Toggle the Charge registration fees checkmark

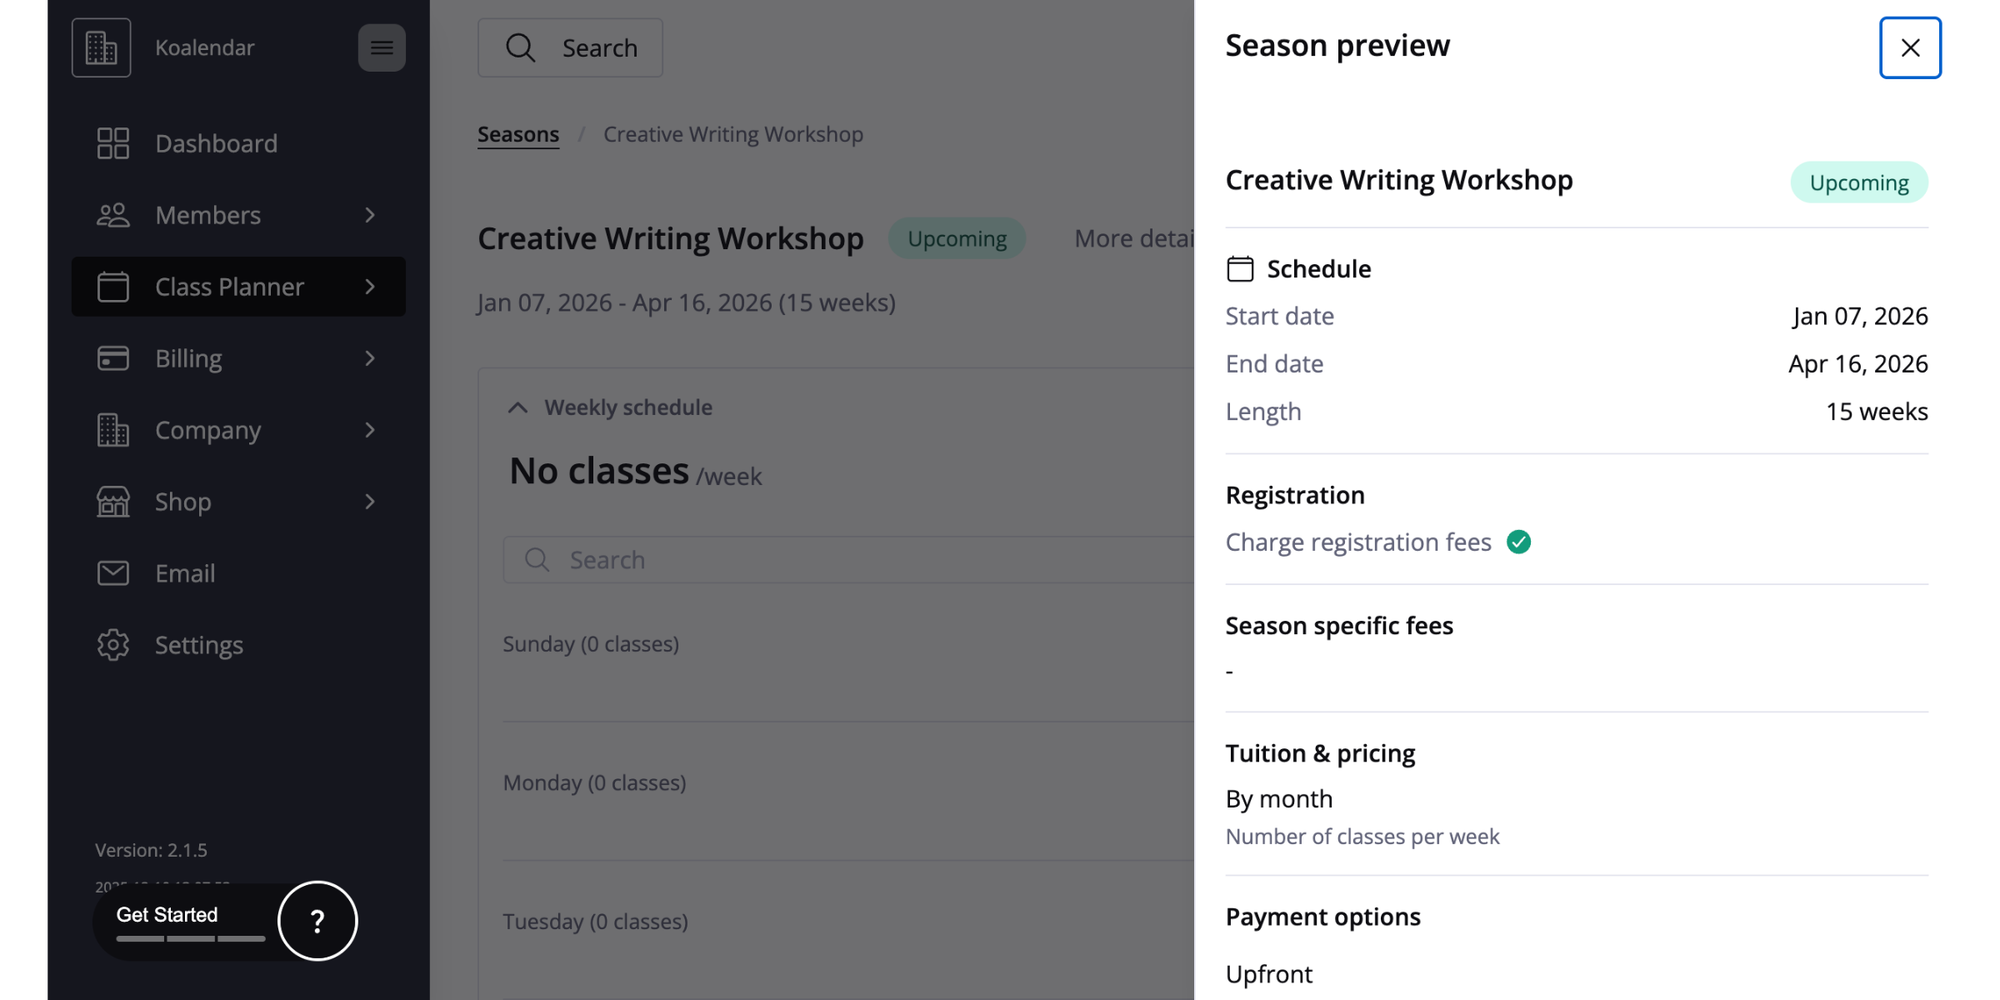[1520, 541]
